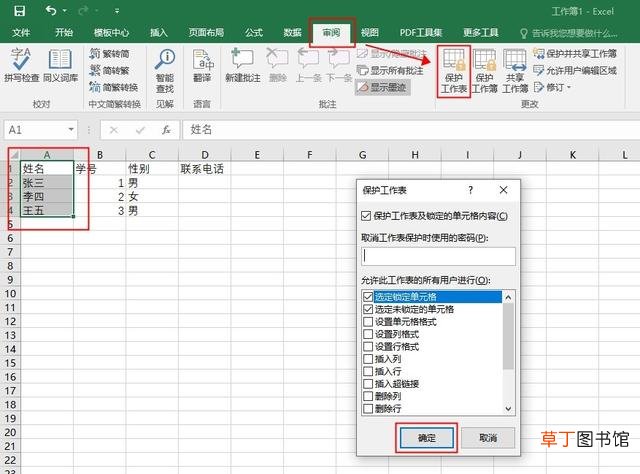Click permissions list scroll up arrow
The height and width of the screenshot is (474, 640).
[508, 297]
